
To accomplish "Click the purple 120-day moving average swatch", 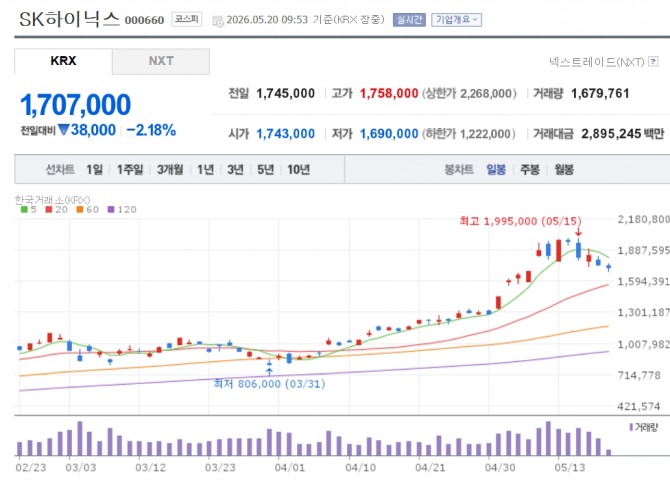I will [x=111, y=209].
